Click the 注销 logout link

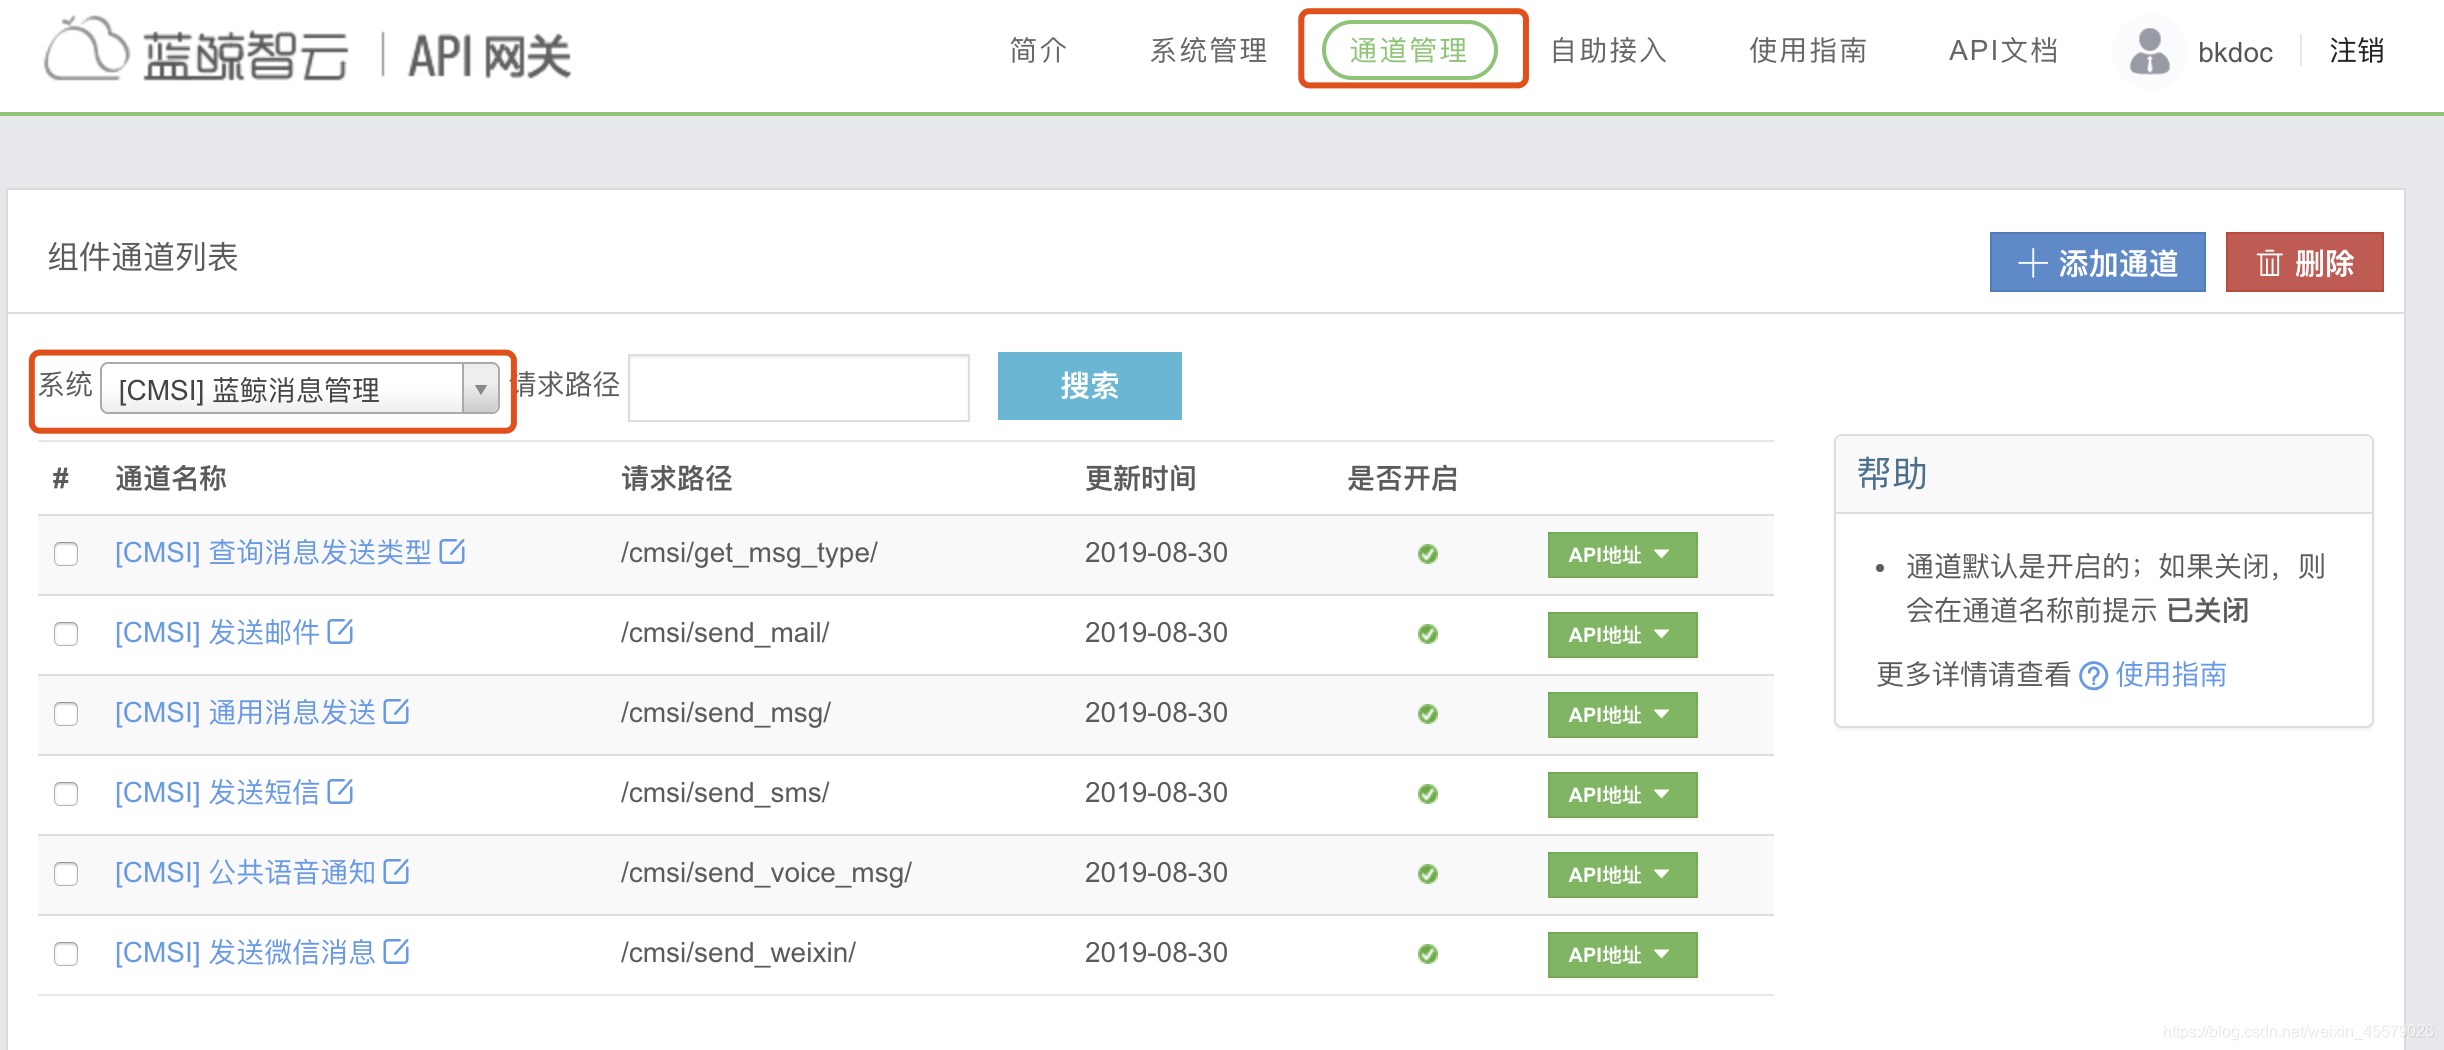pos(2356,51)
